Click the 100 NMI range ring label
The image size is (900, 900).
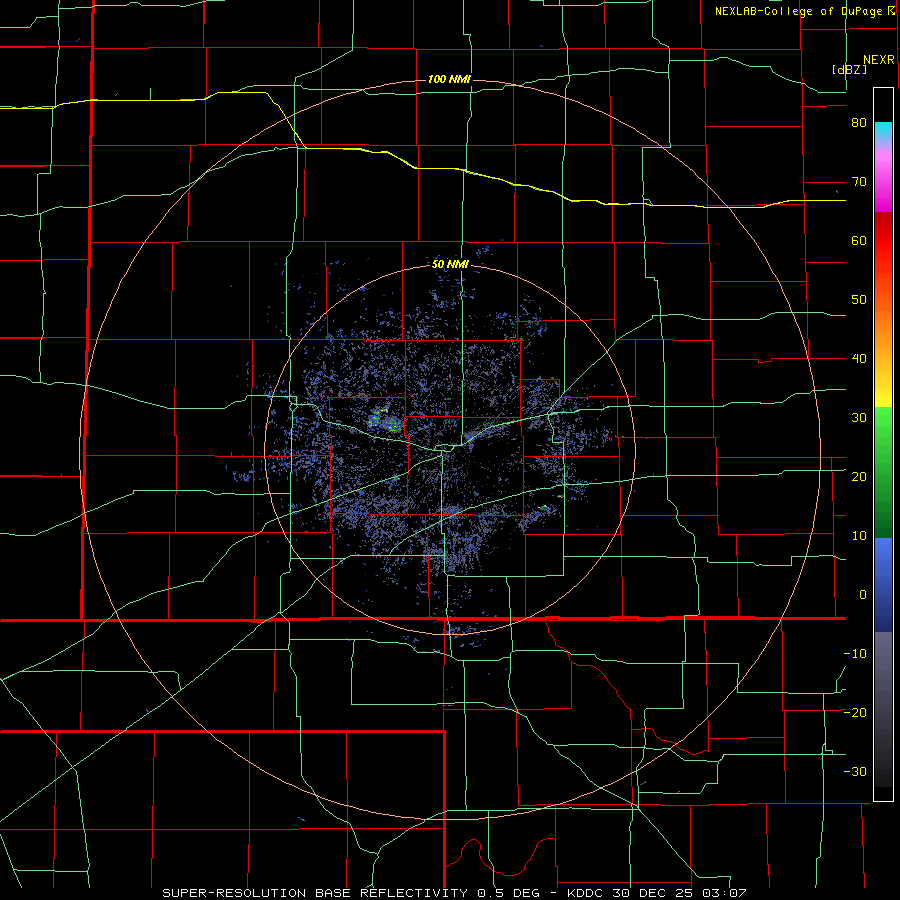tap(449, 79)
